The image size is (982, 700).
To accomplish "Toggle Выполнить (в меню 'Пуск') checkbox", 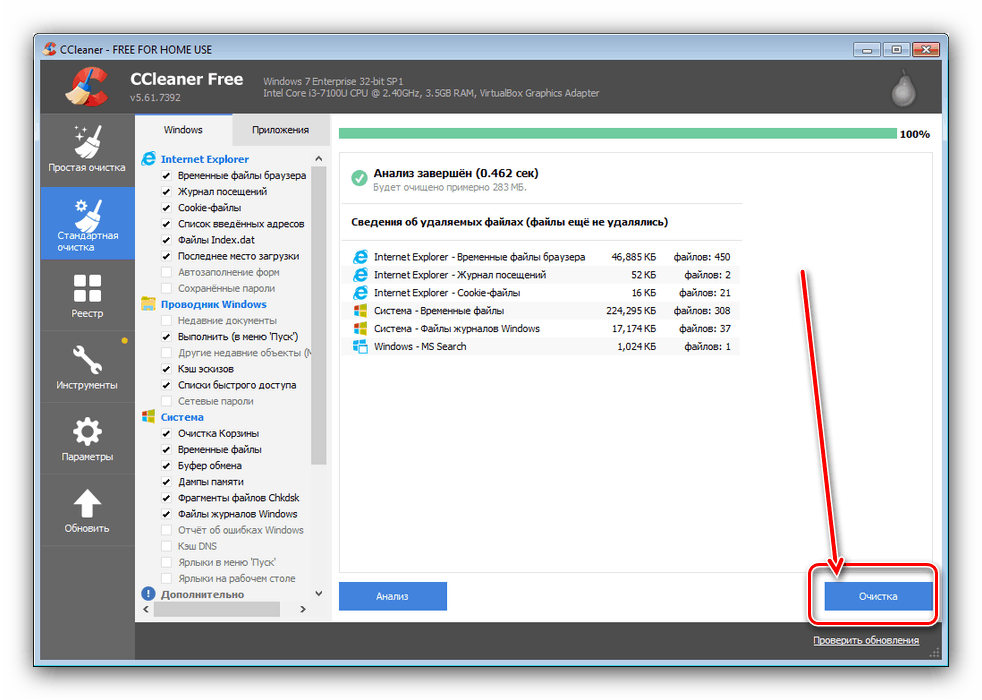I will 167,337.
